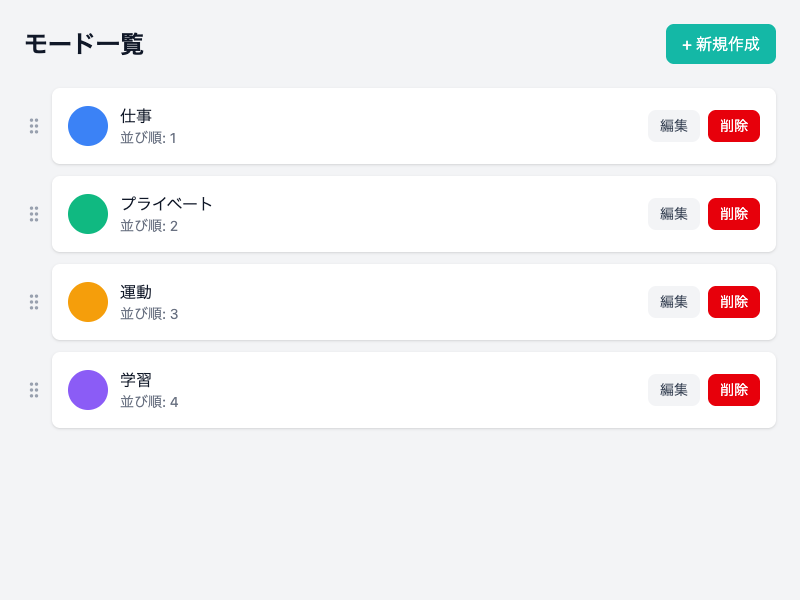This screenshot has width=800, height=600.
Task: Click the drag handle next to 学習
Action: (34, 390)
